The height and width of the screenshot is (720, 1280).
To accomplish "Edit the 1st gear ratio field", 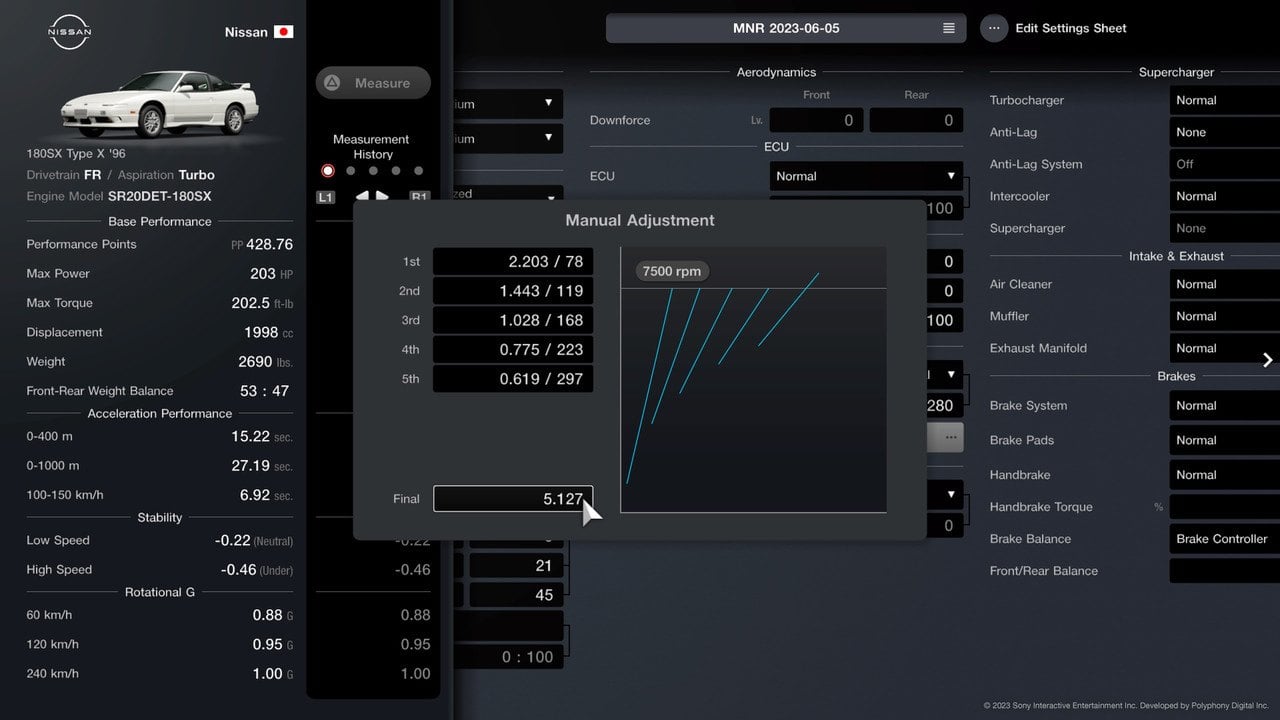I will pos(513,261).
